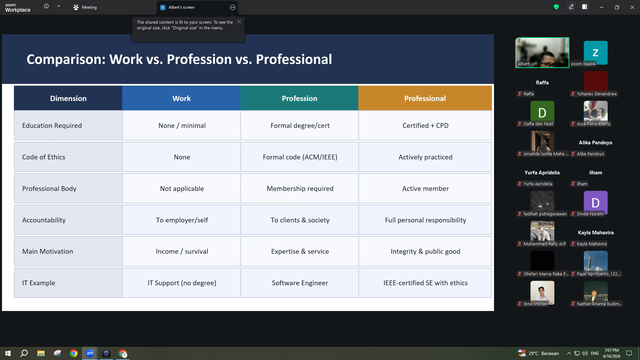Open the weather widget showing 29°C Berawan
The image size is (640, 360).
click(x=538, y=353)
